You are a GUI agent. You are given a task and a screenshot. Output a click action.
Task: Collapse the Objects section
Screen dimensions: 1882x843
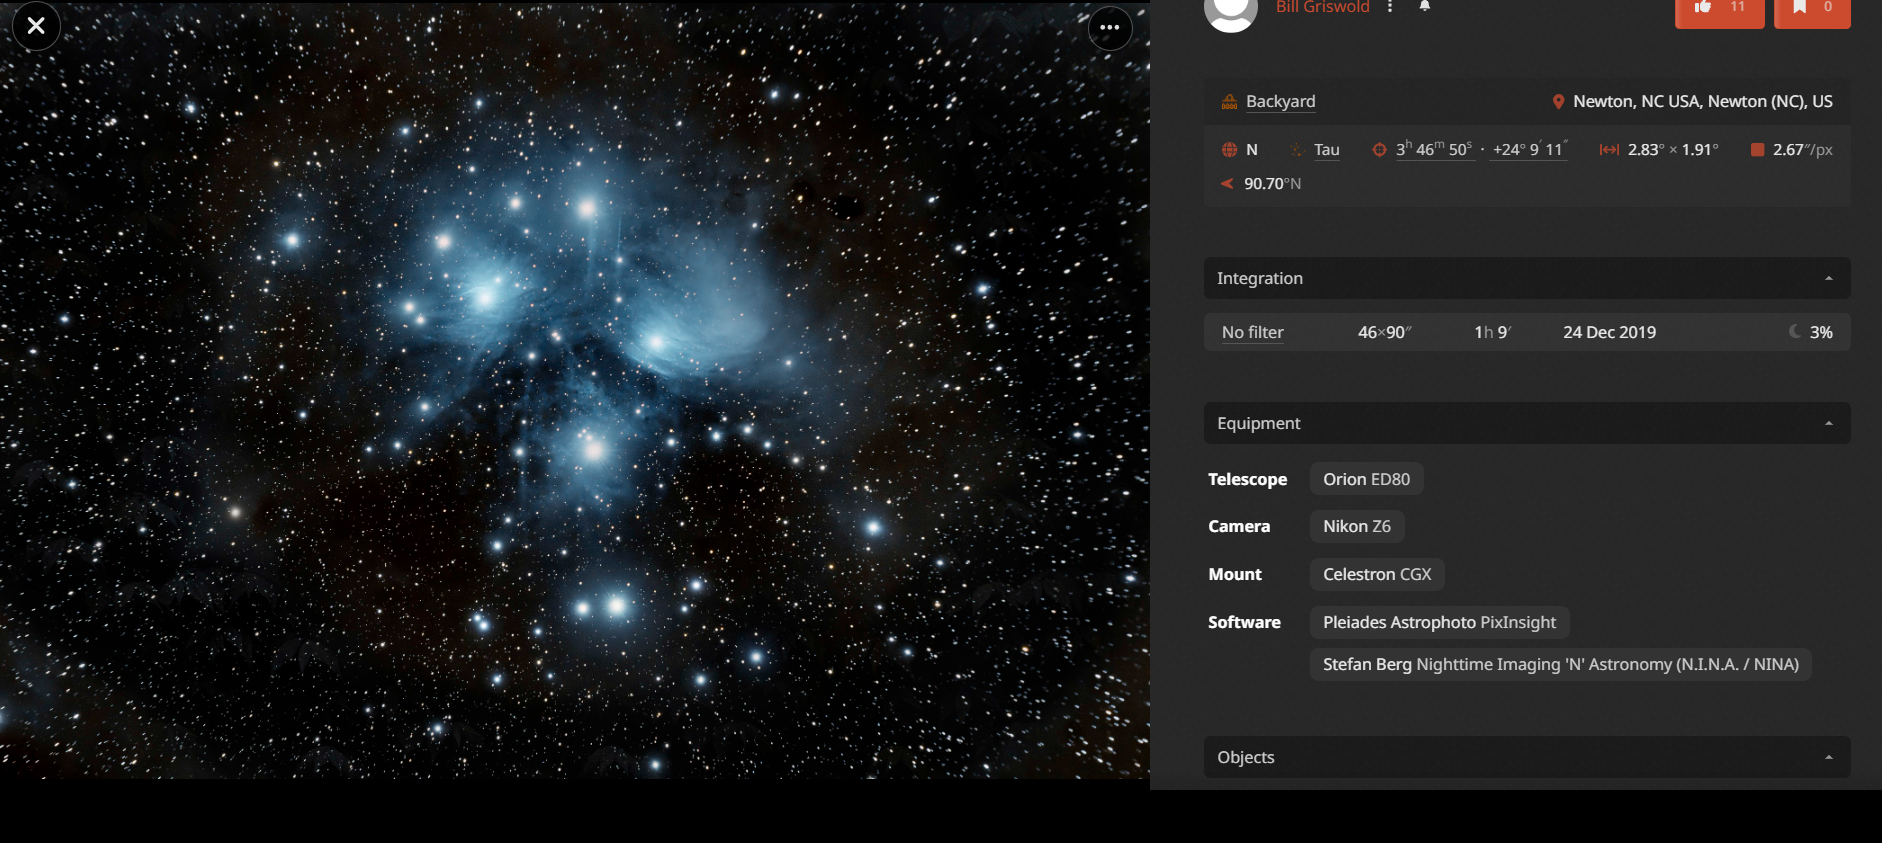[x=1527, y=757]
